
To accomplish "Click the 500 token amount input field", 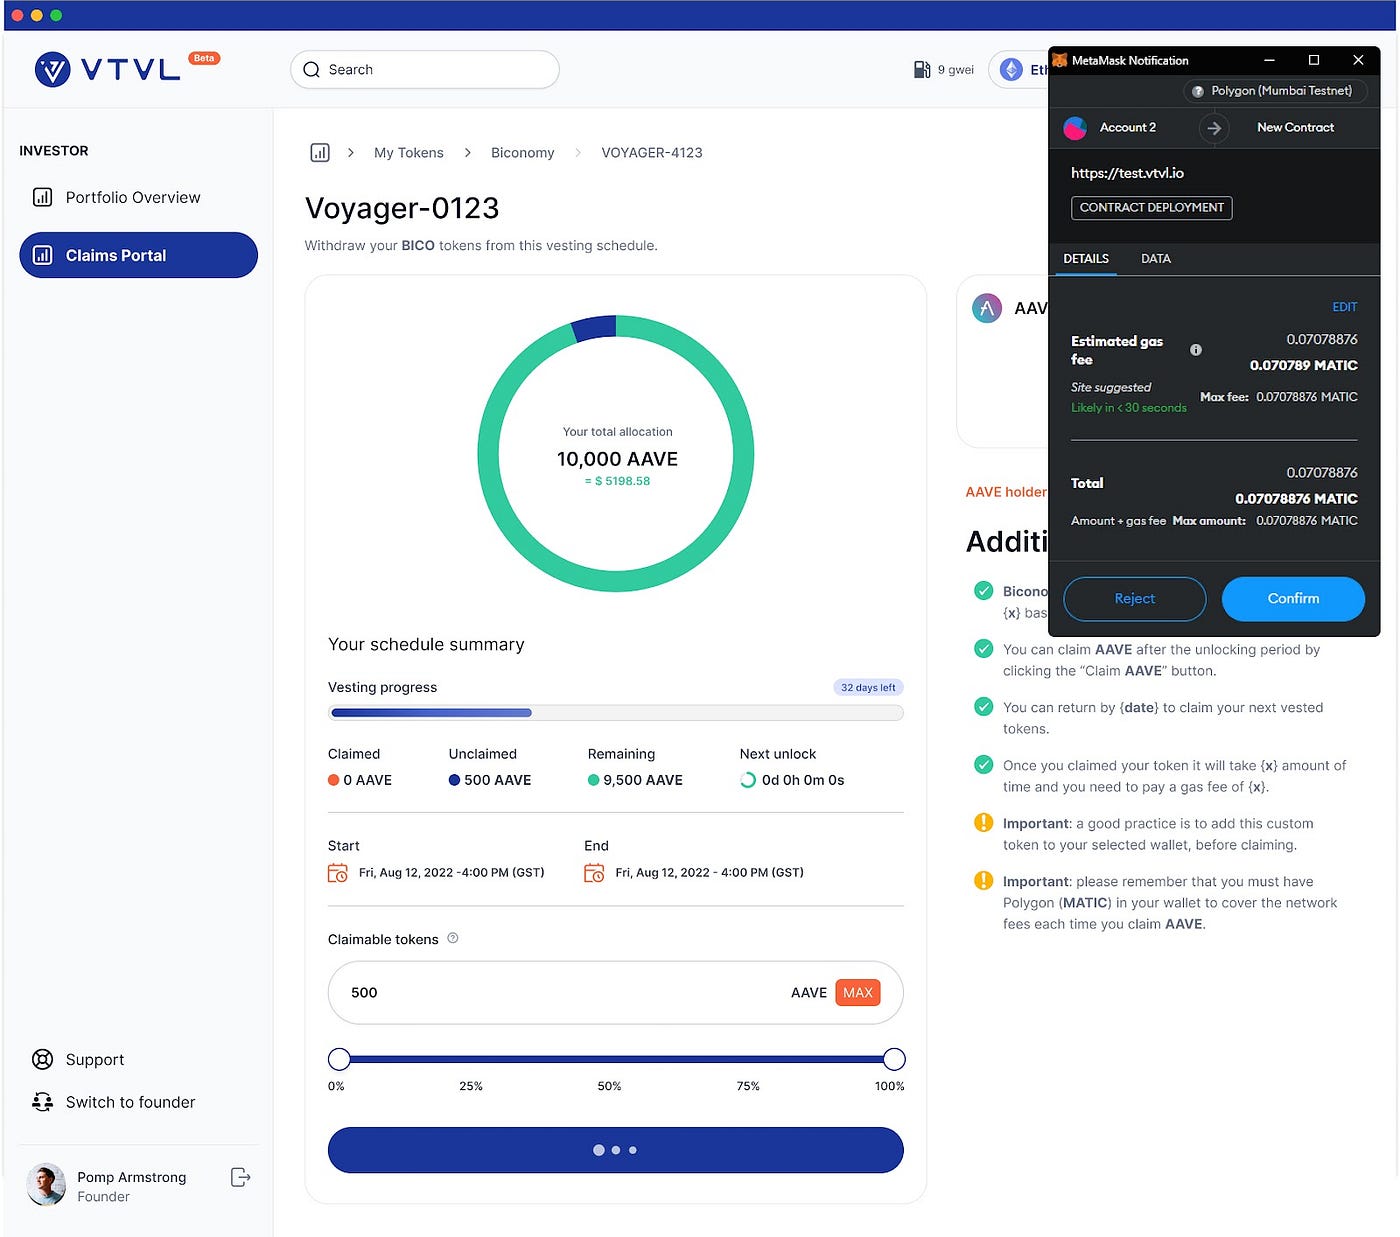I will point(500,992).
